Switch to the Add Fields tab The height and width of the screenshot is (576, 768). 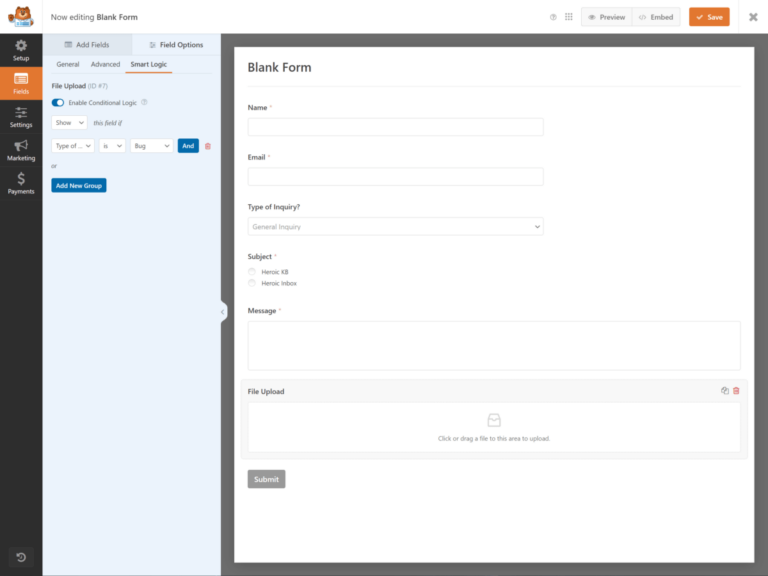(x=87, y=45)
